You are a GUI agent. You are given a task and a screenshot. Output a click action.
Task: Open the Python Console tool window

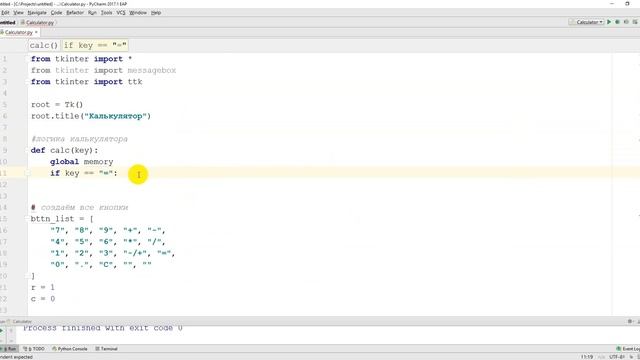point(70,349)
